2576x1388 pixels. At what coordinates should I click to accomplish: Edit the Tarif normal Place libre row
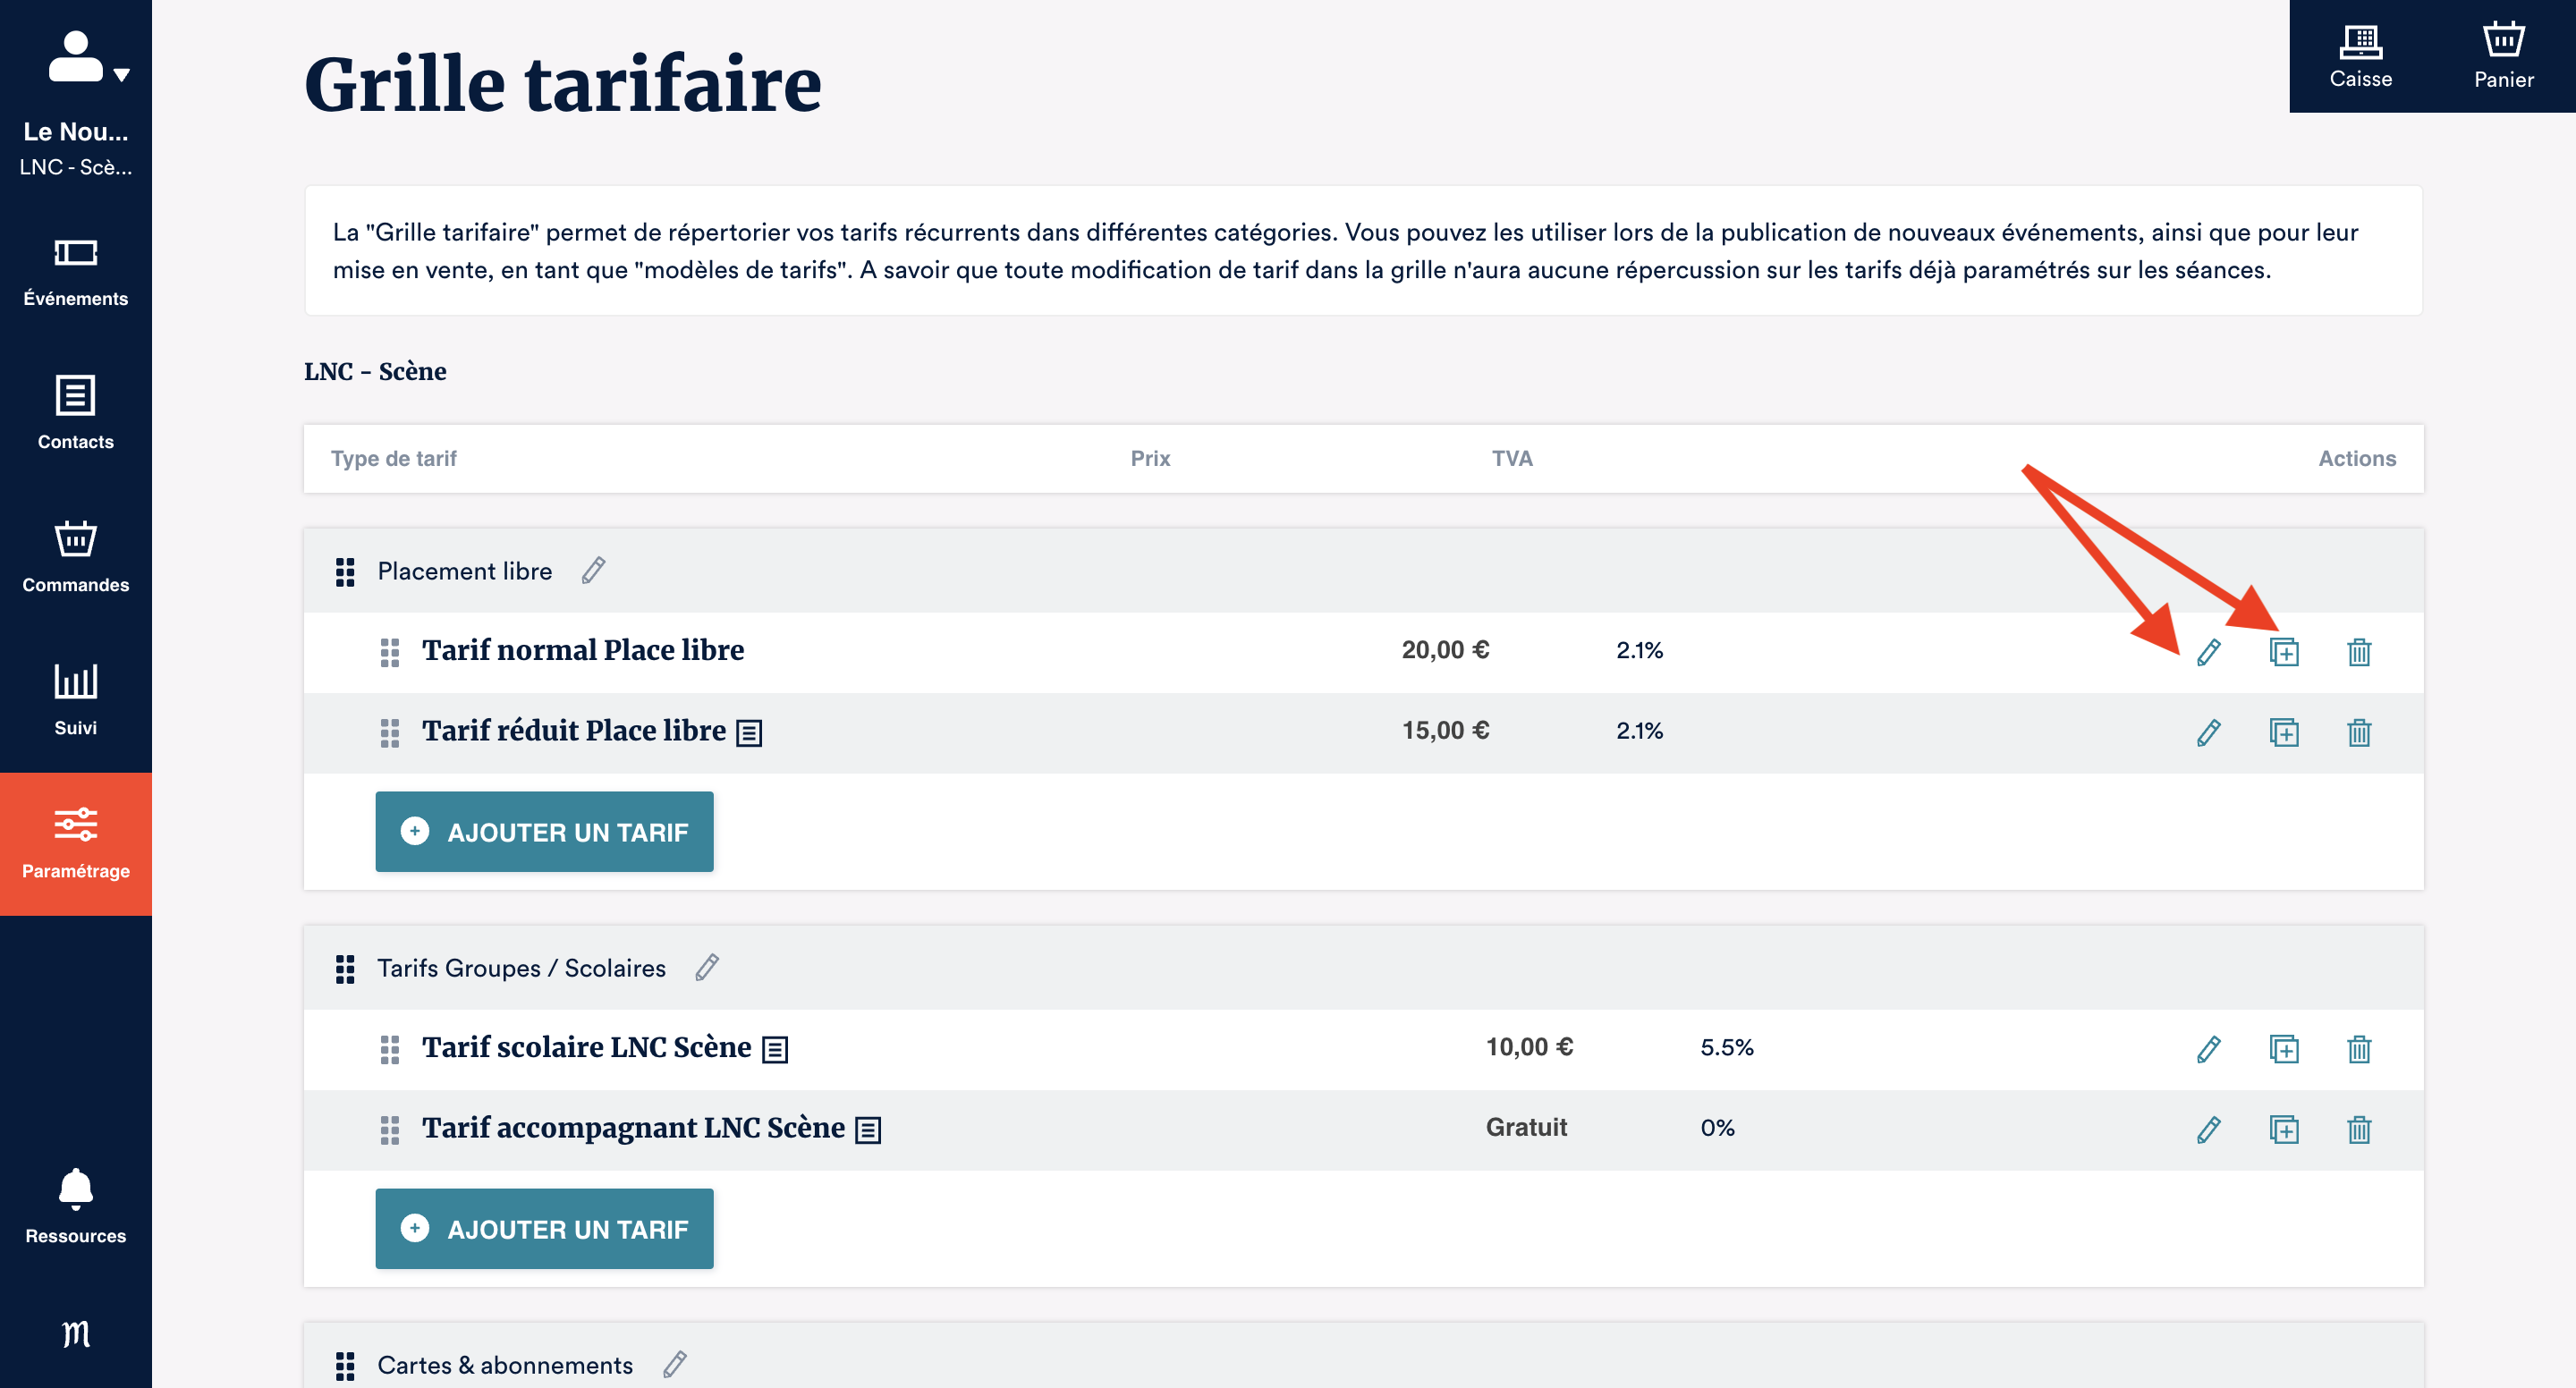click(x=2208, y=652)
